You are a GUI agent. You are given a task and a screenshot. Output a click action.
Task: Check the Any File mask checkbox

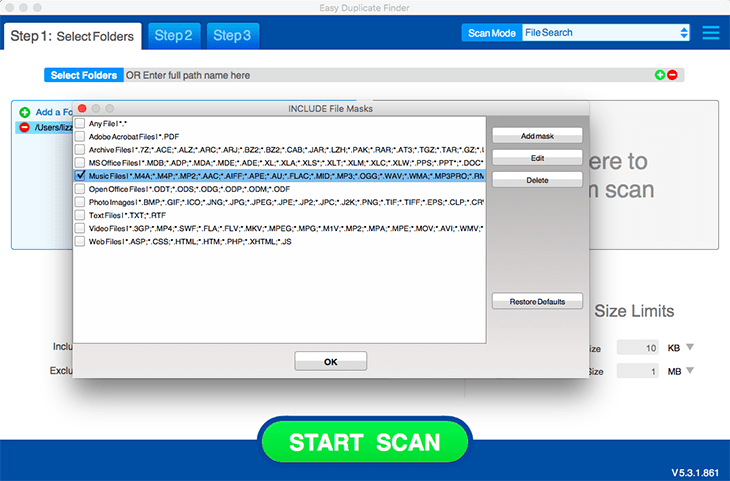click(80, 123)
